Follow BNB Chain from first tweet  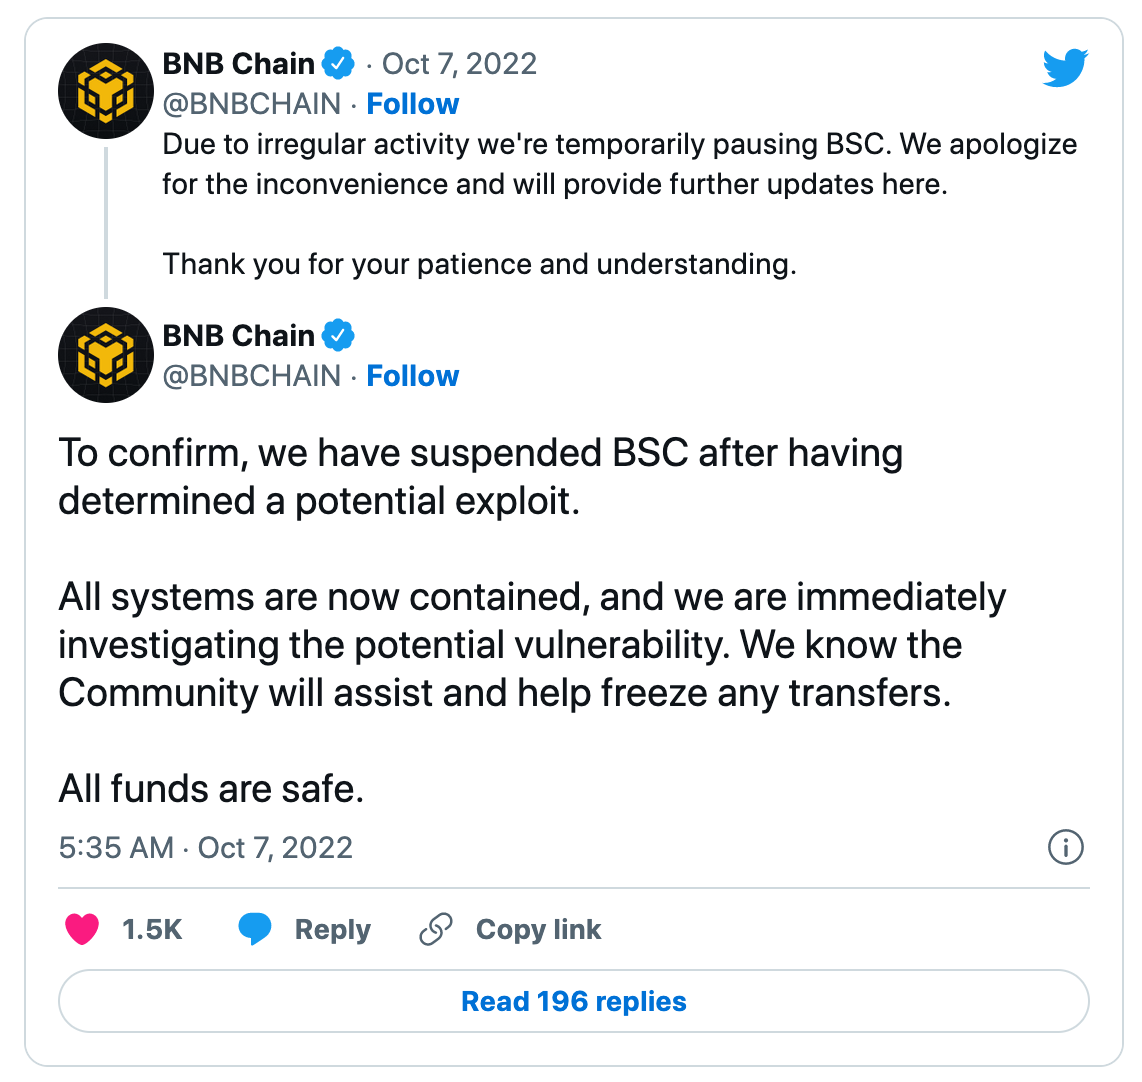412,104
